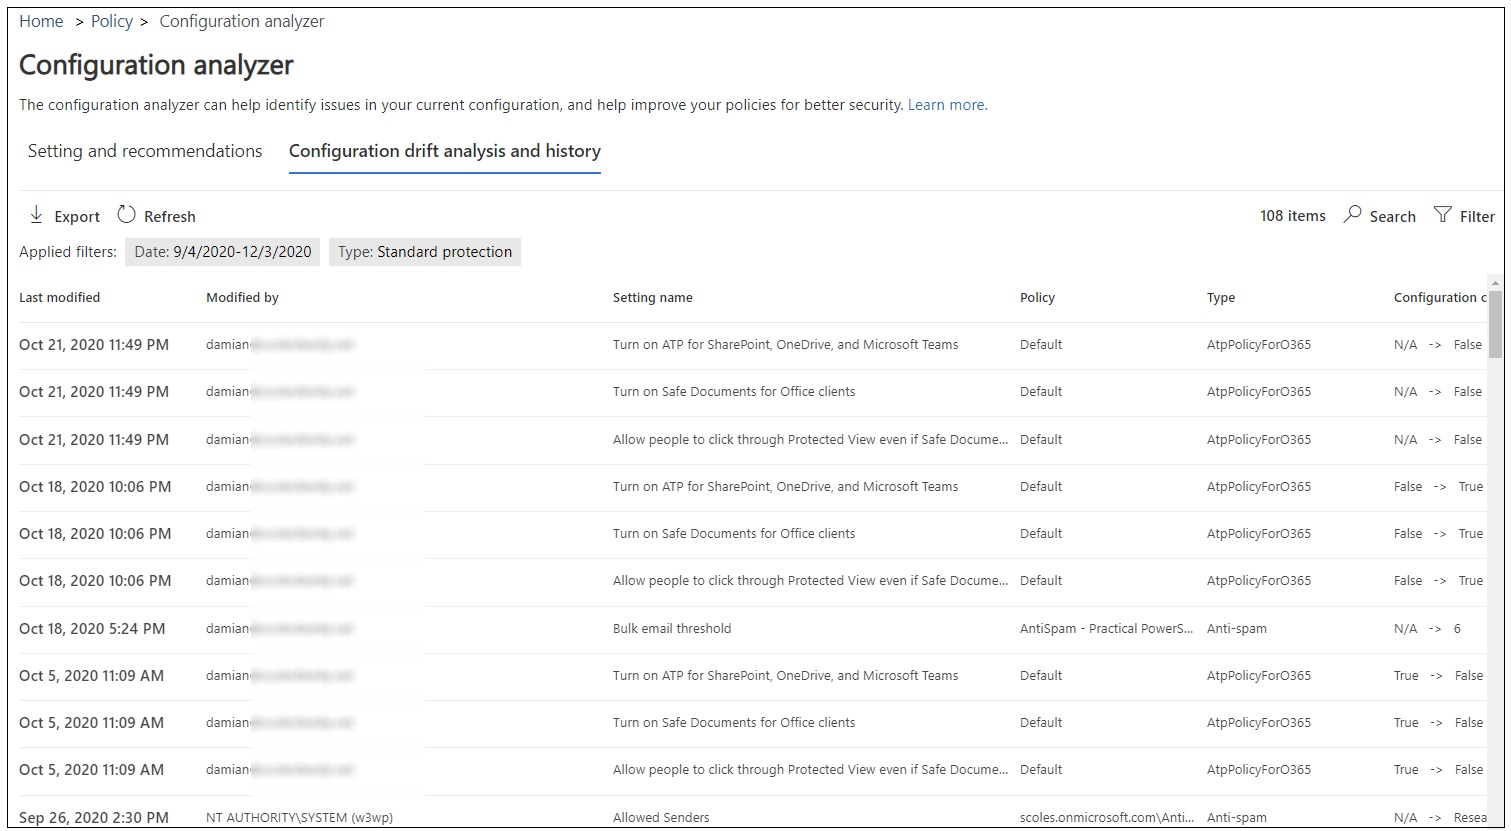Click the Policy column header
The height and width of the screenshot is (831, 1511).
tap(1037, 298)
